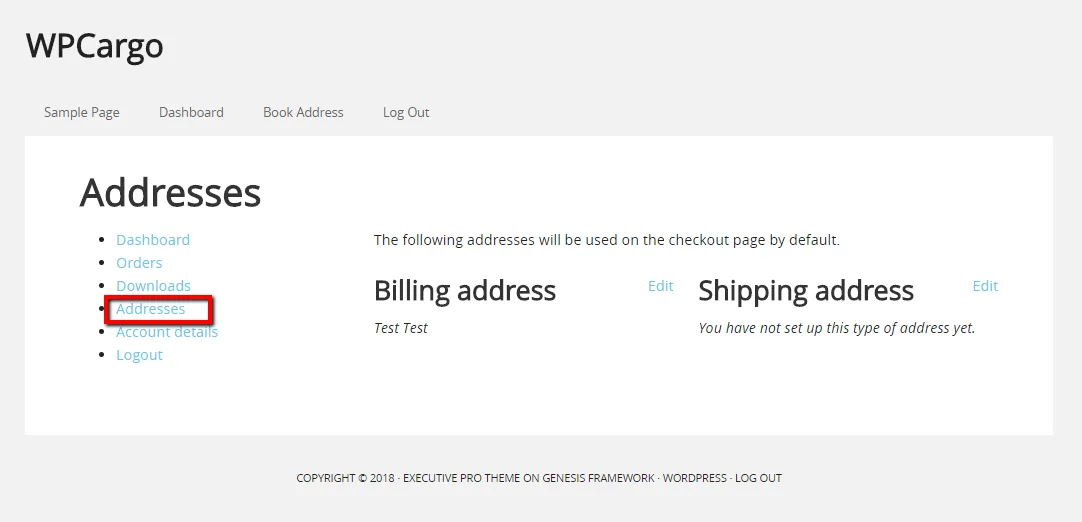Click the Addresses page heading
The width and height of the screenshot is (1082, 522).
pos(170,192)
